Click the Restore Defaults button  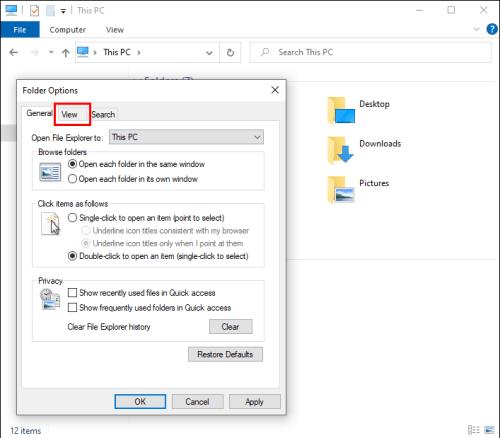tap(225, 354)
